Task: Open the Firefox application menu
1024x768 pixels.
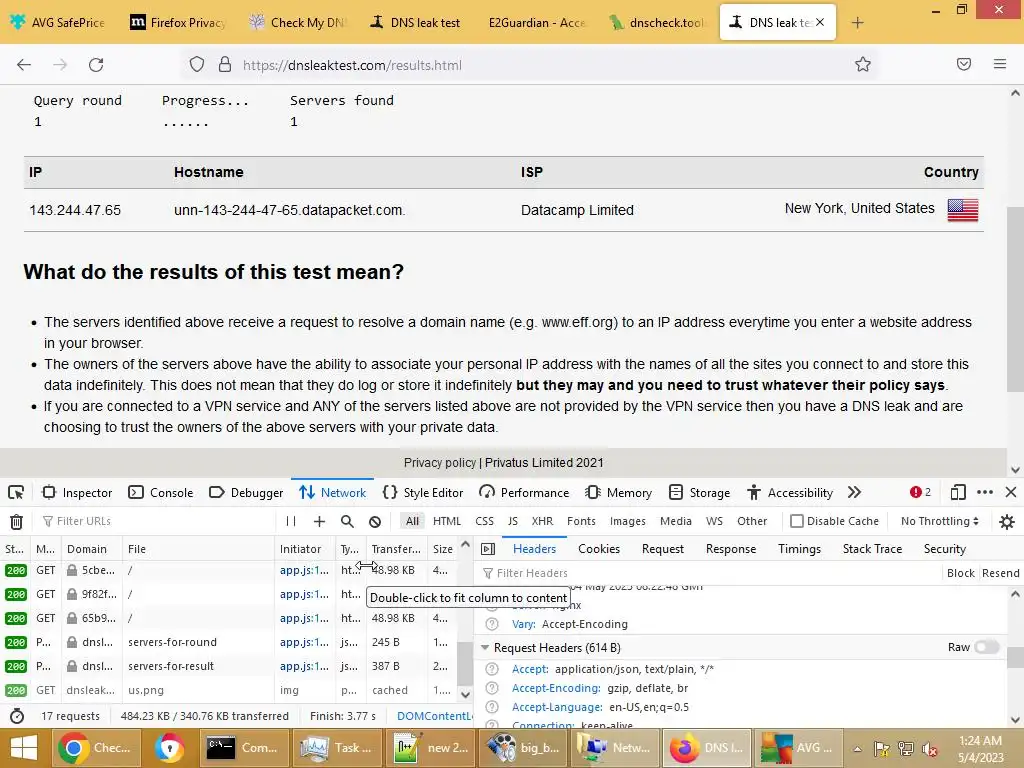Action: [1000, 64]
